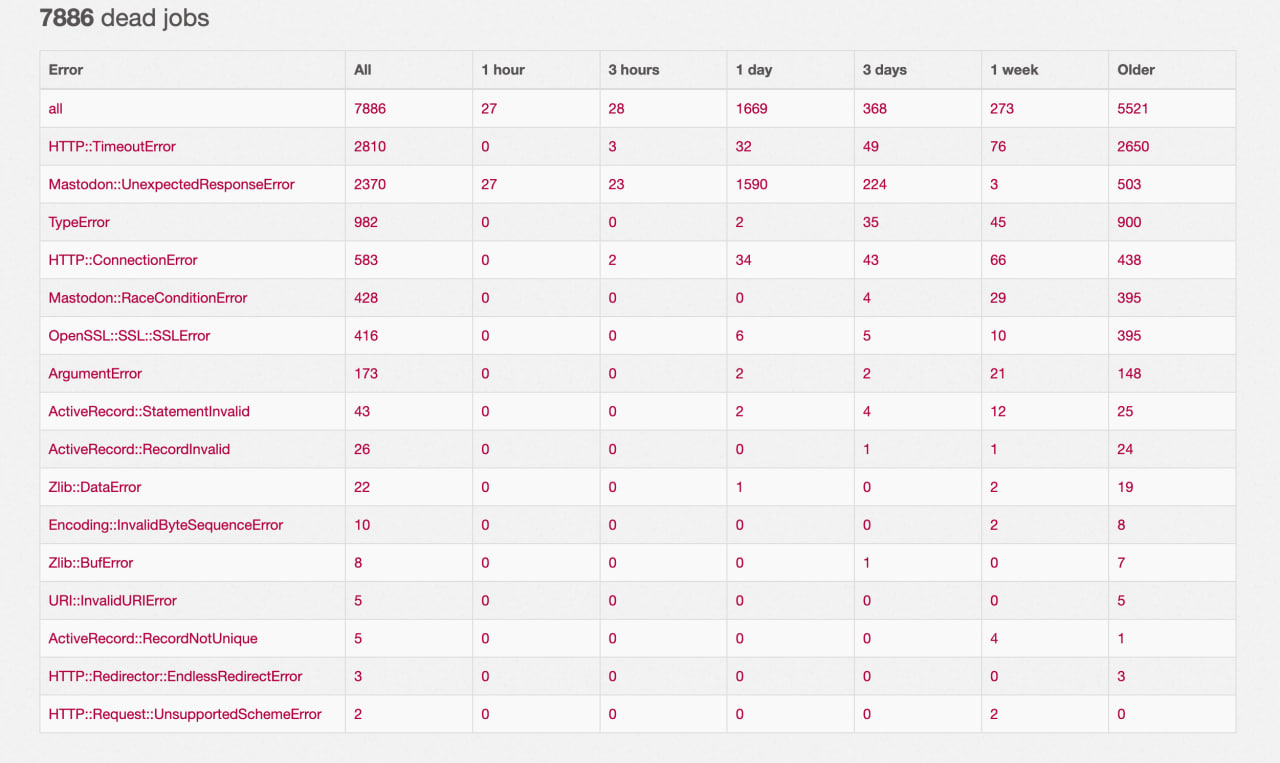The image size is (1280, 763).
Task: Open URI::InvalidURIError dead jobs
Action: [x=113, y=601]
